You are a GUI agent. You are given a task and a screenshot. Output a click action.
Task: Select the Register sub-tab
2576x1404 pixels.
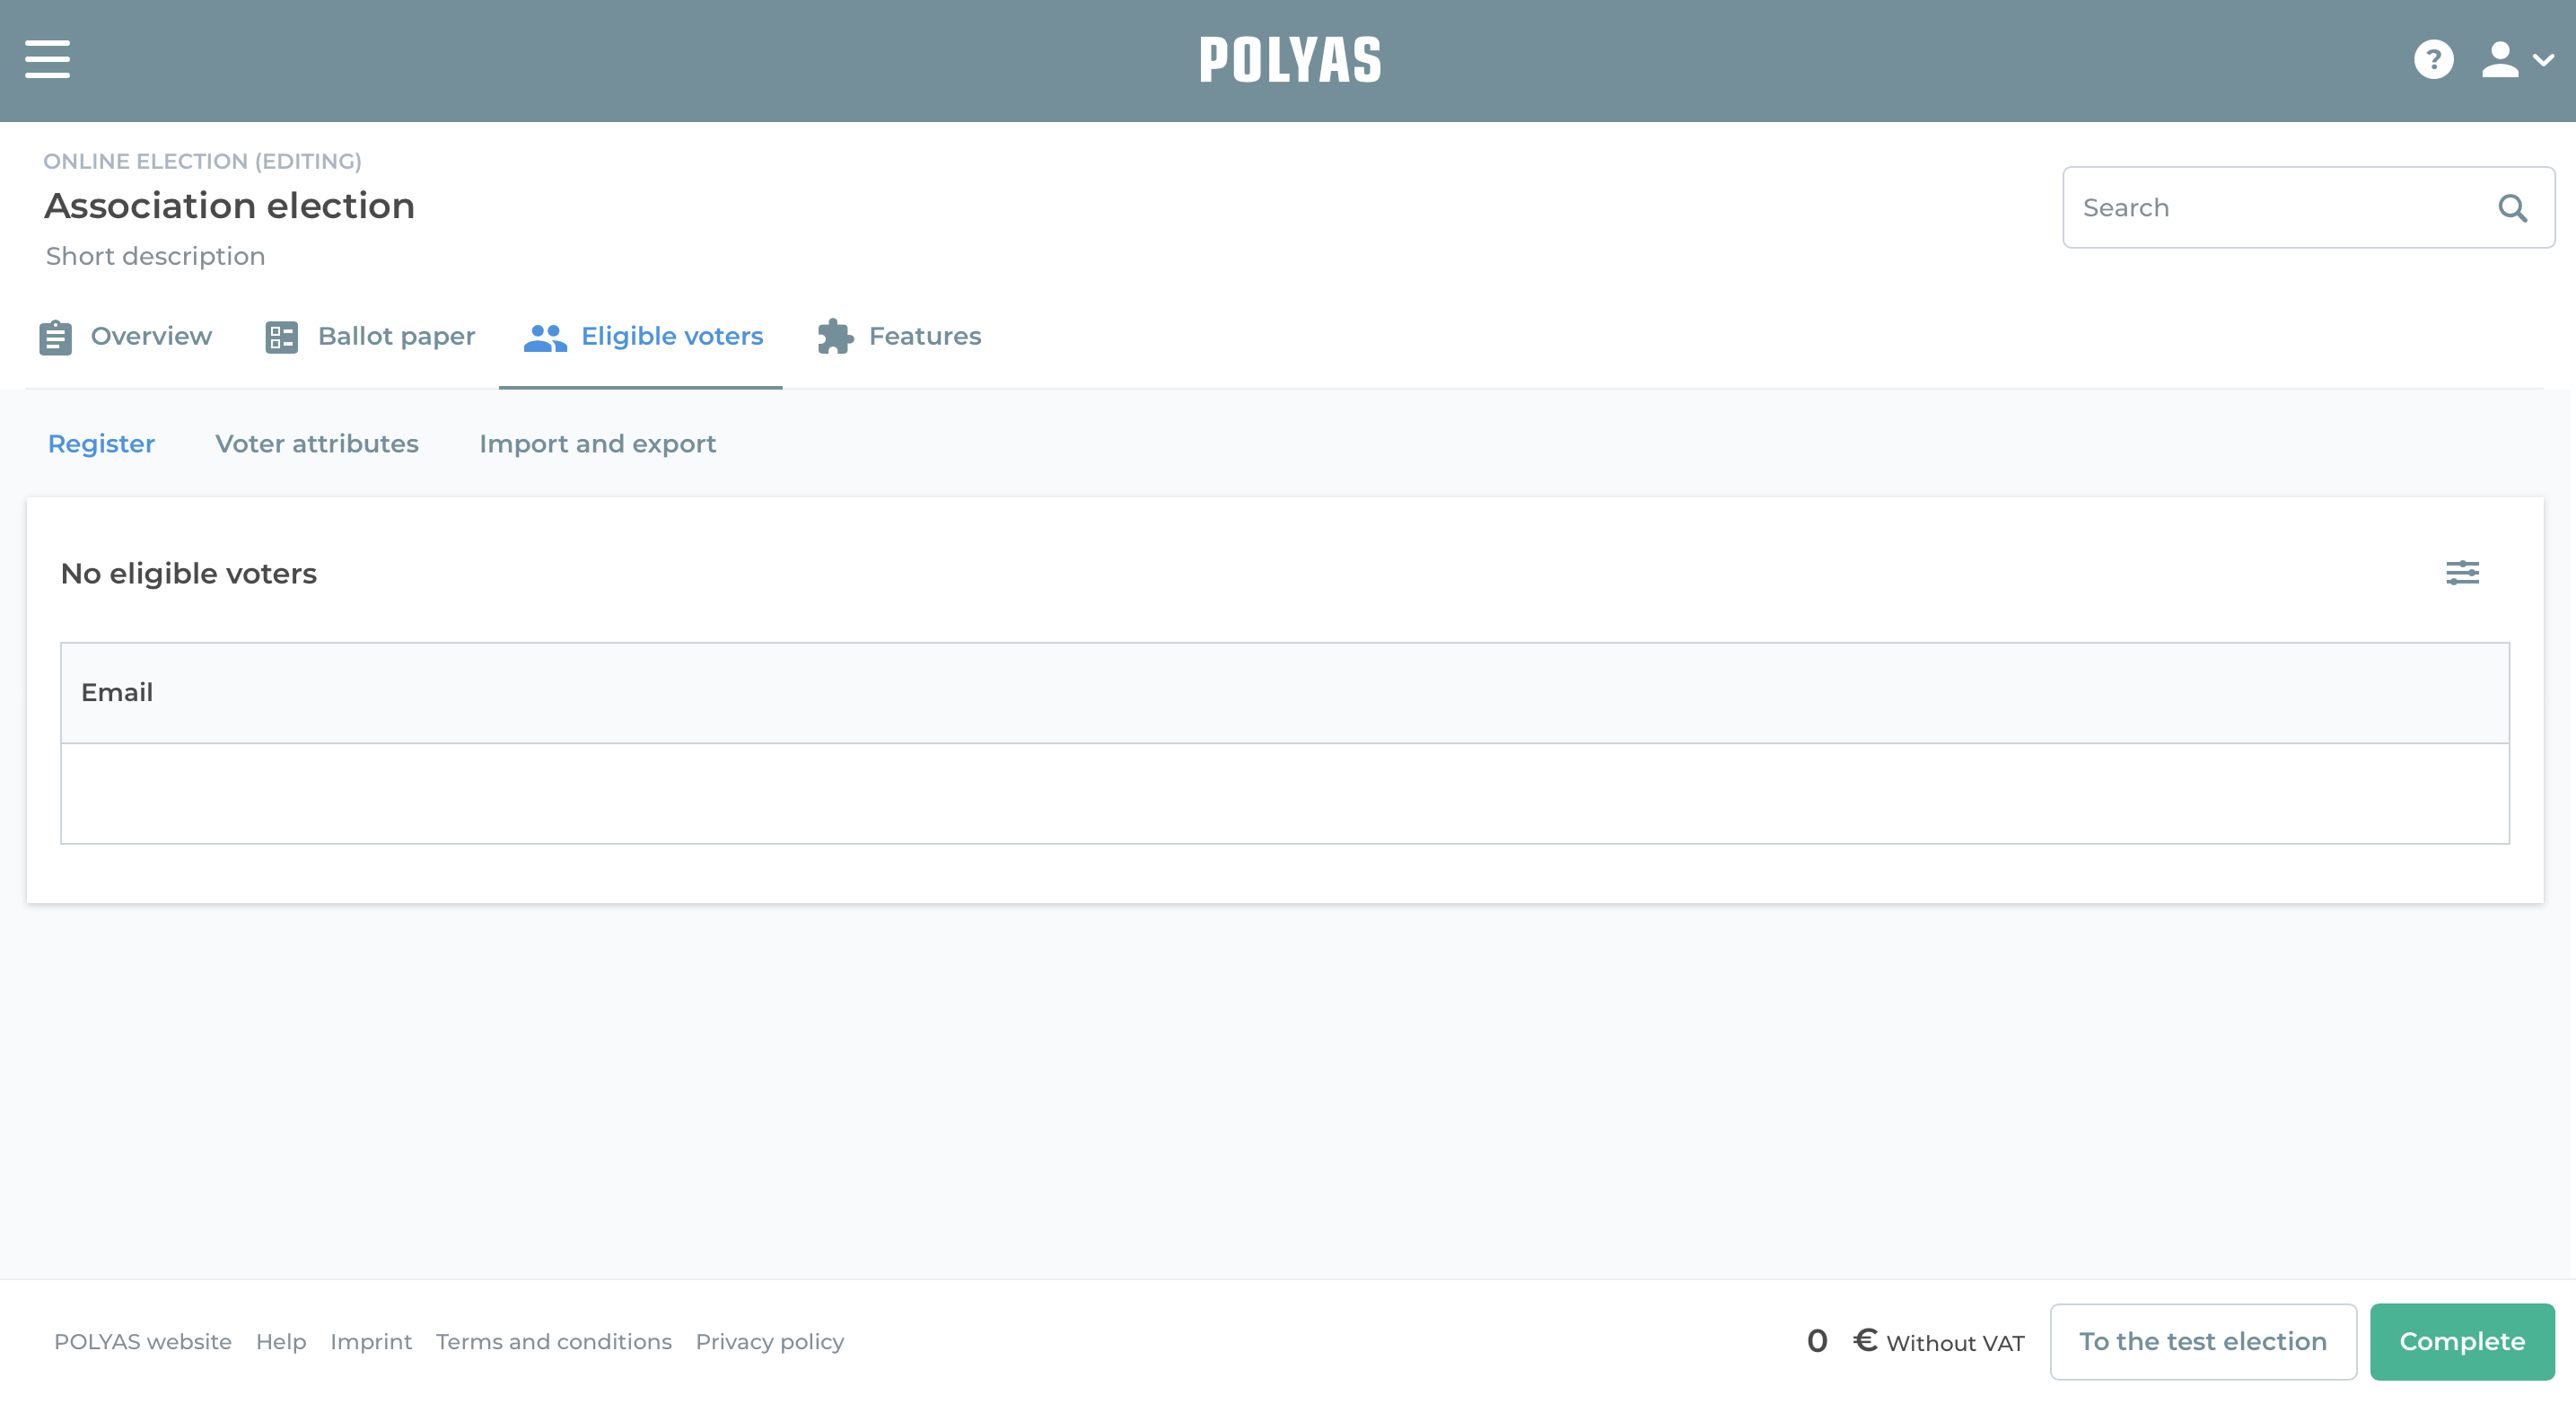[102, 443]
